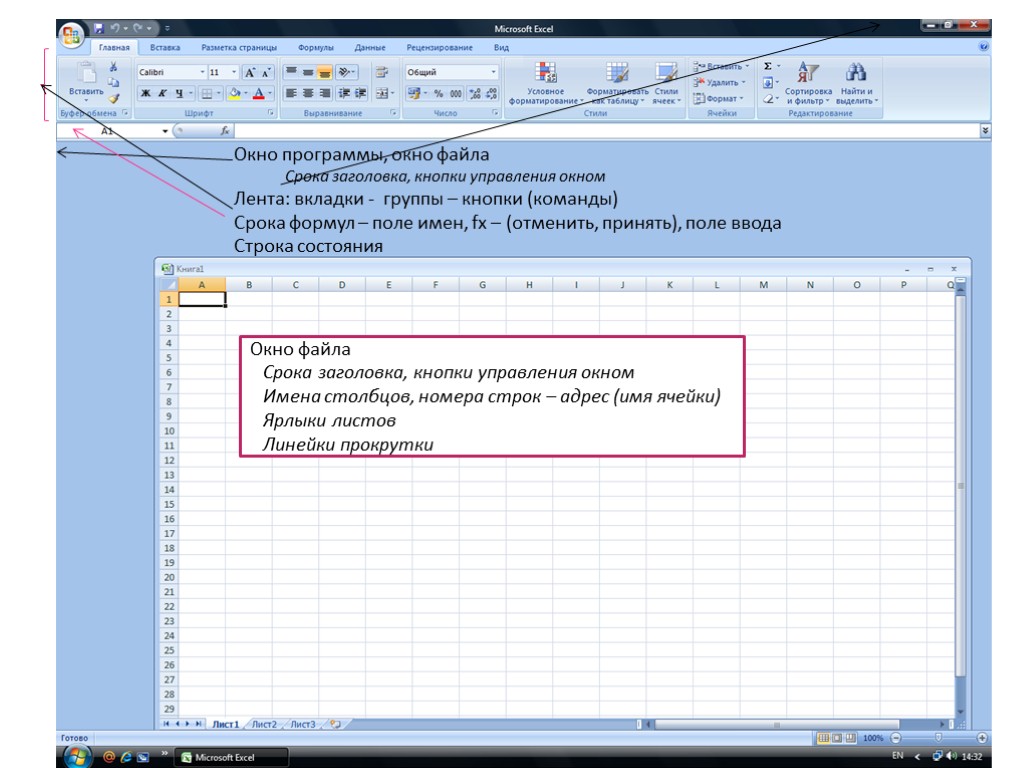The height and width of the screenshot is (768, 1024).
Task: Toggle top vertical alignment
Action: (291, 72)
